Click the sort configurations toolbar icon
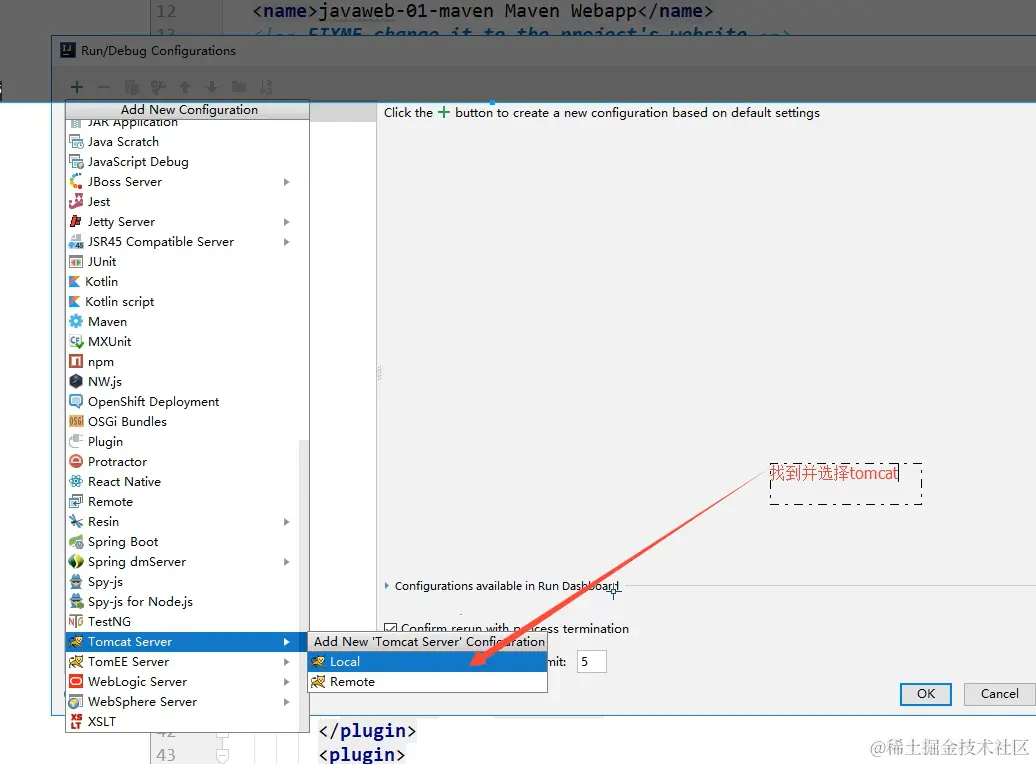The width and height of the screenshot is (1036, 764). (x=266, y=87)
